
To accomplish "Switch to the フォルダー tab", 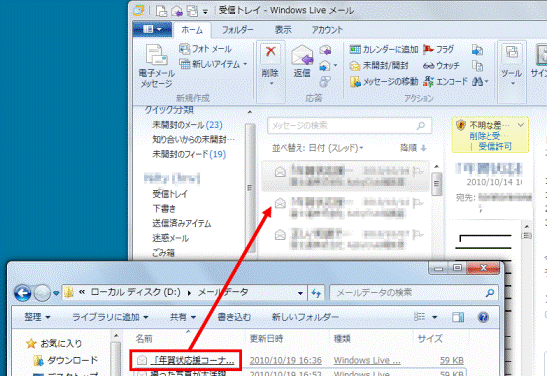I will [x=238, y=30].
